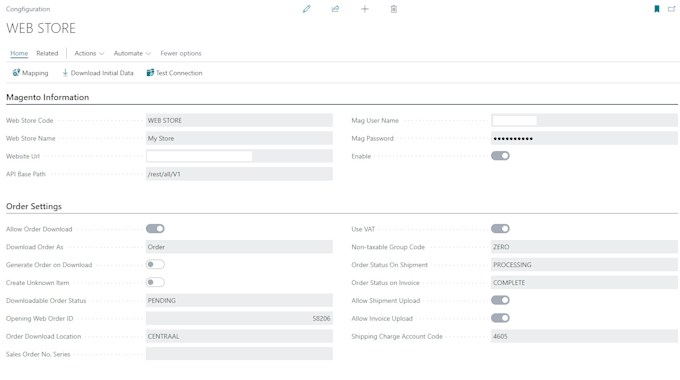
Task: Open Shipping Charge Account Code field
Action: [x=584, y=336]
